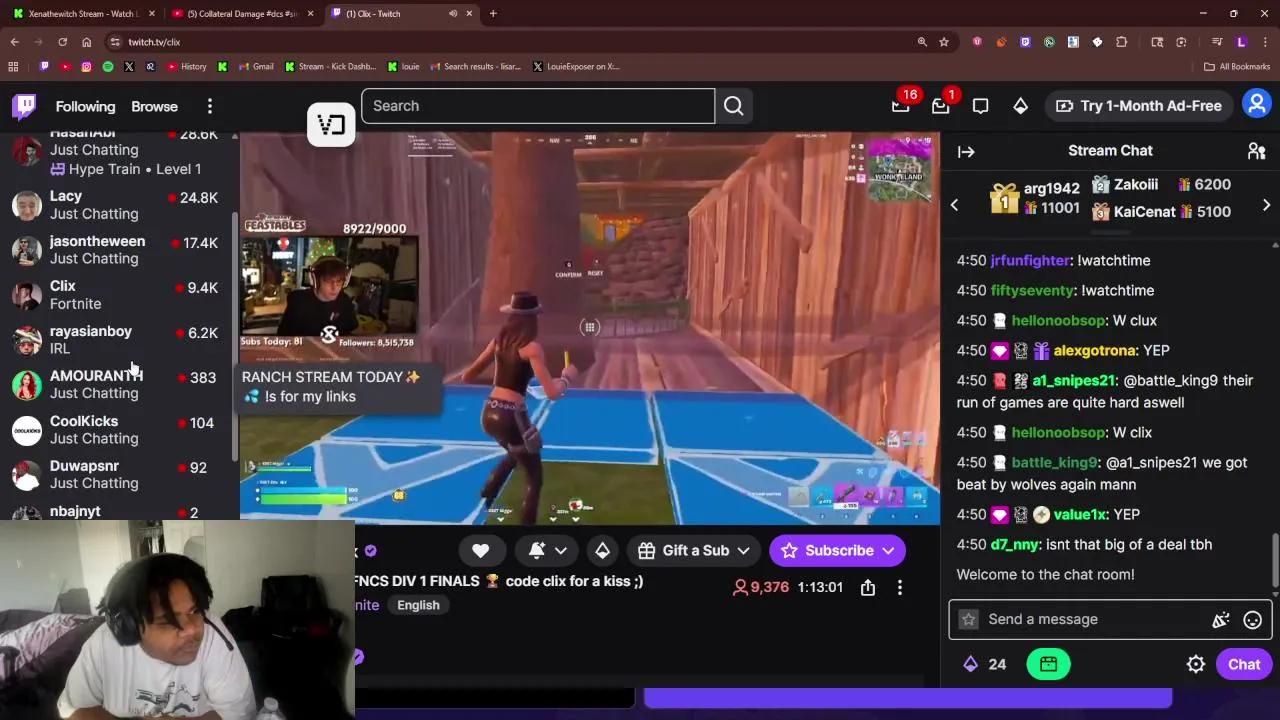Open the Get Bits diamond in top bar

tap(1020, 106)
